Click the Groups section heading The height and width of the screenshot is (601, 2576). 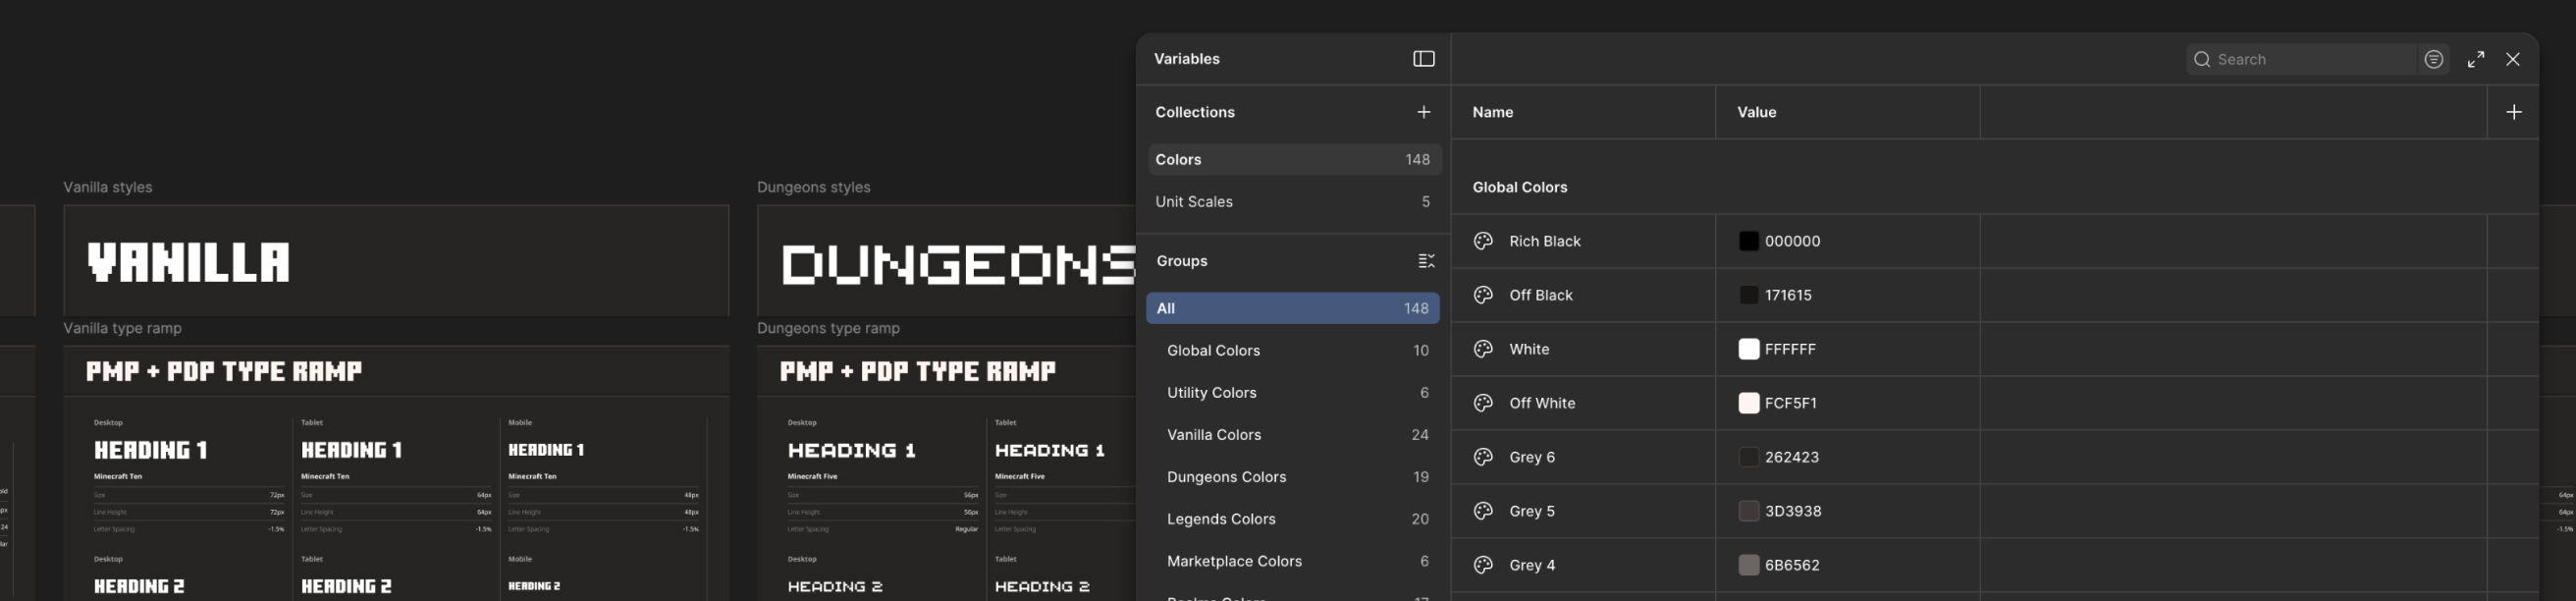[1182, 261]
